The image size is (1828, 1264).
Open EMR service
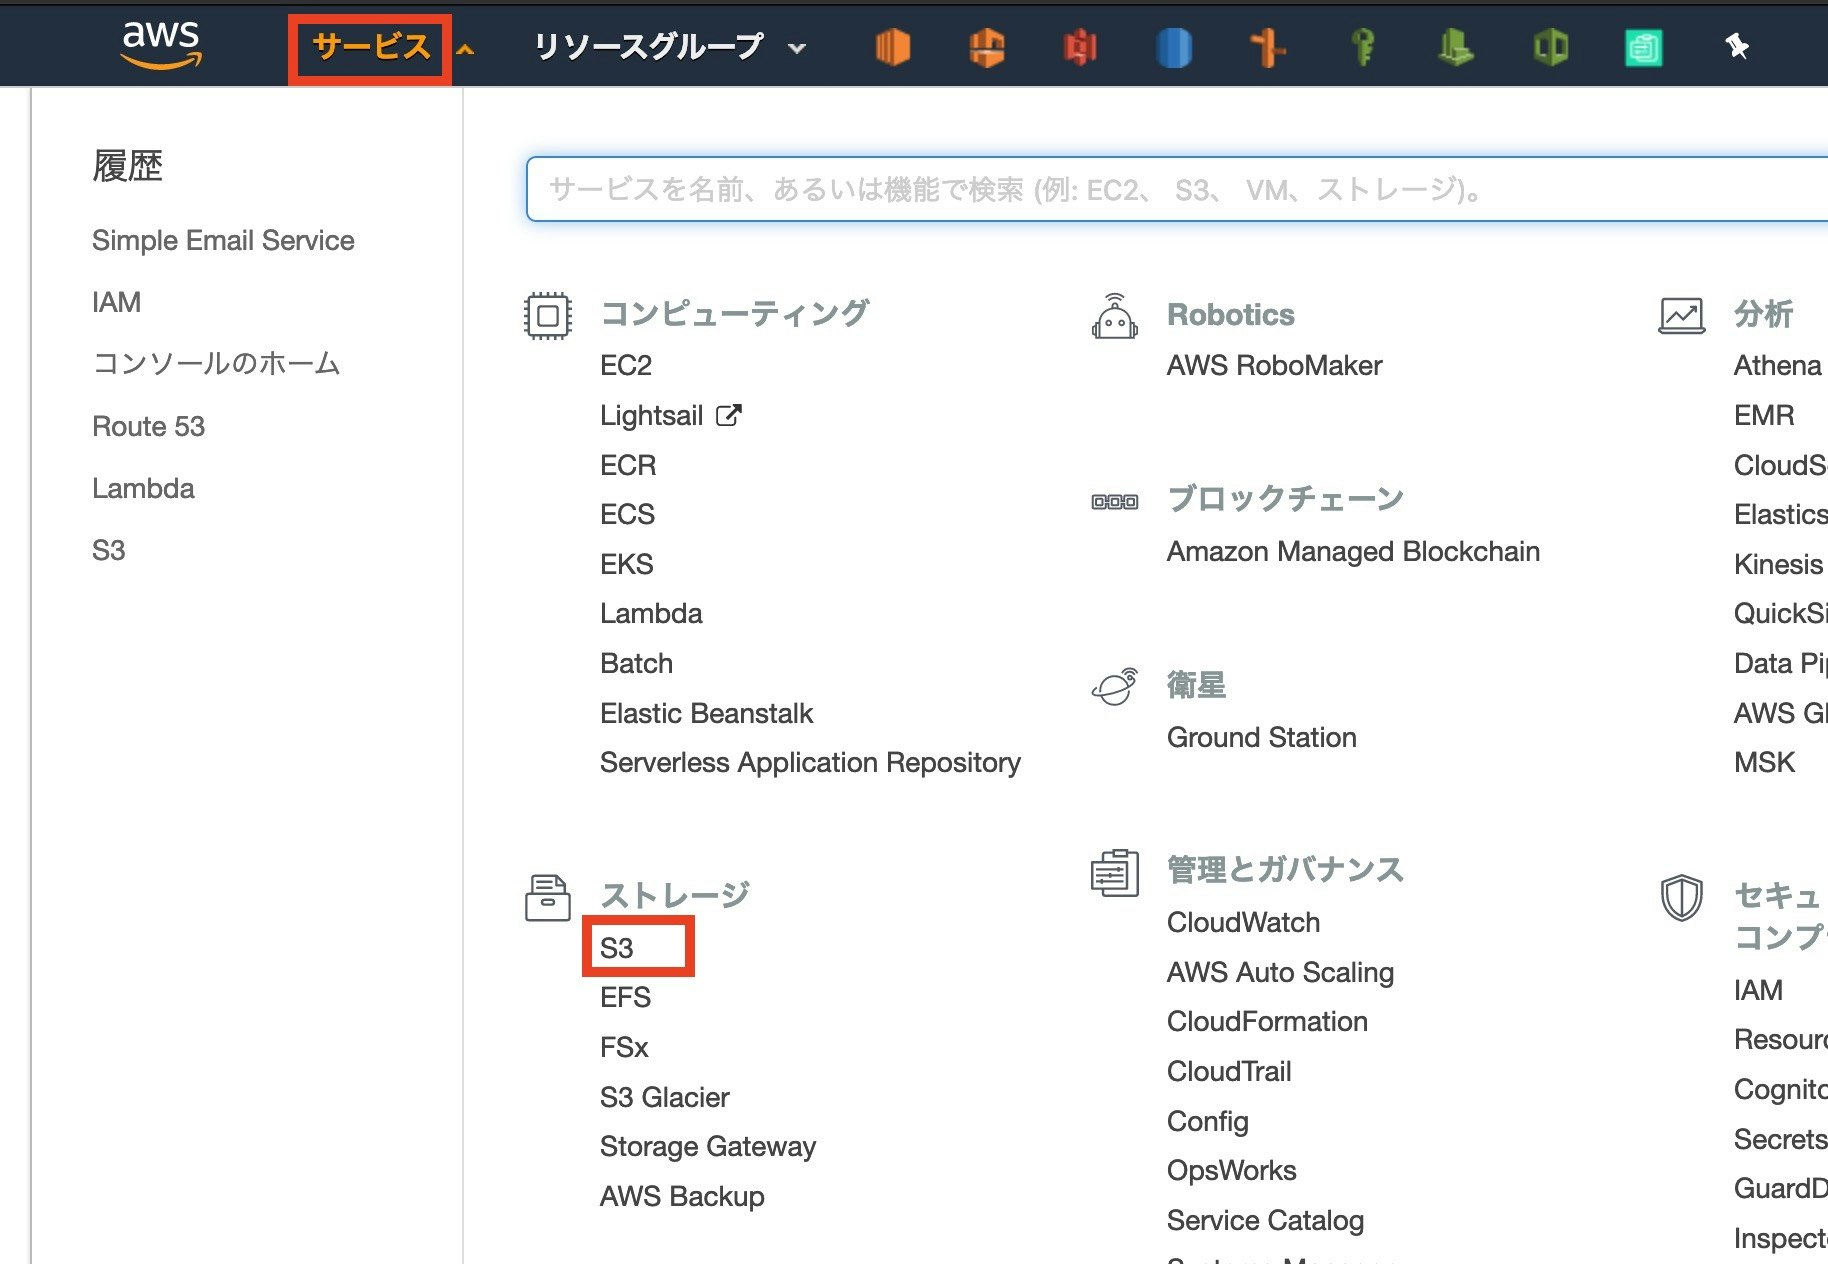click(x=1764, y=415)
